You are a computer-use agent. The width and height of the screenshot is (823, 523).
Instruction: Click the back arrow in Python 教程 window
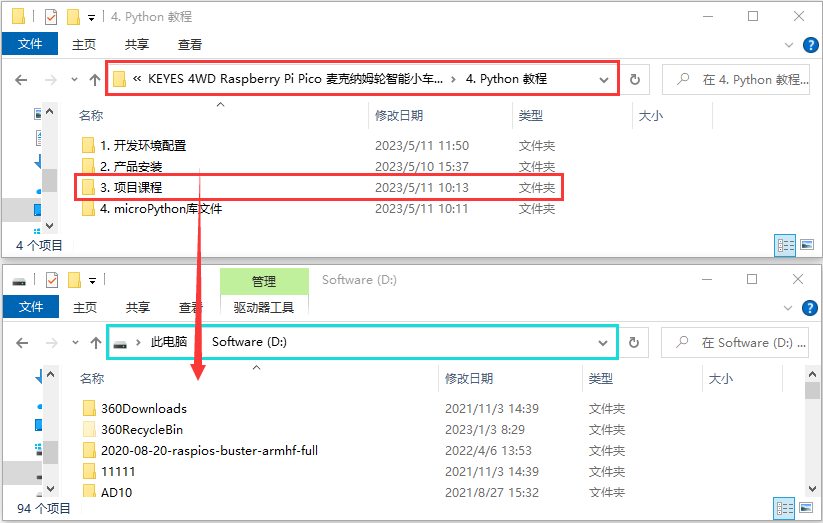(22, 80)
